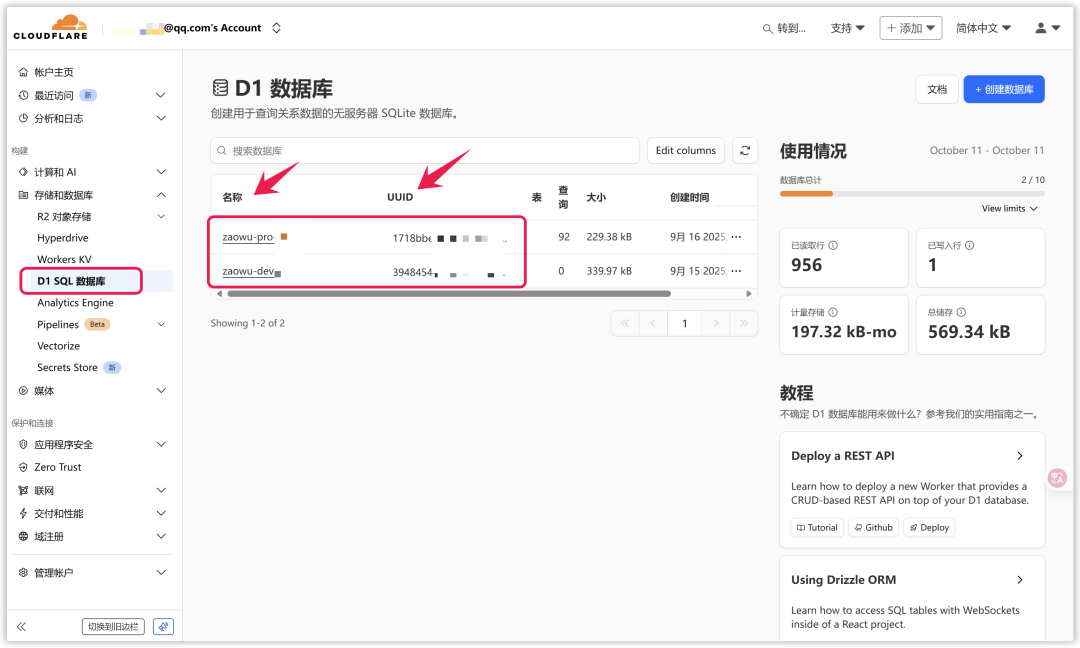Expand 应用程序安全 sidebar section
Image resolution: width=1080 pixels, height=648 pixels.
pyautogui.click(x=160, y=445)
